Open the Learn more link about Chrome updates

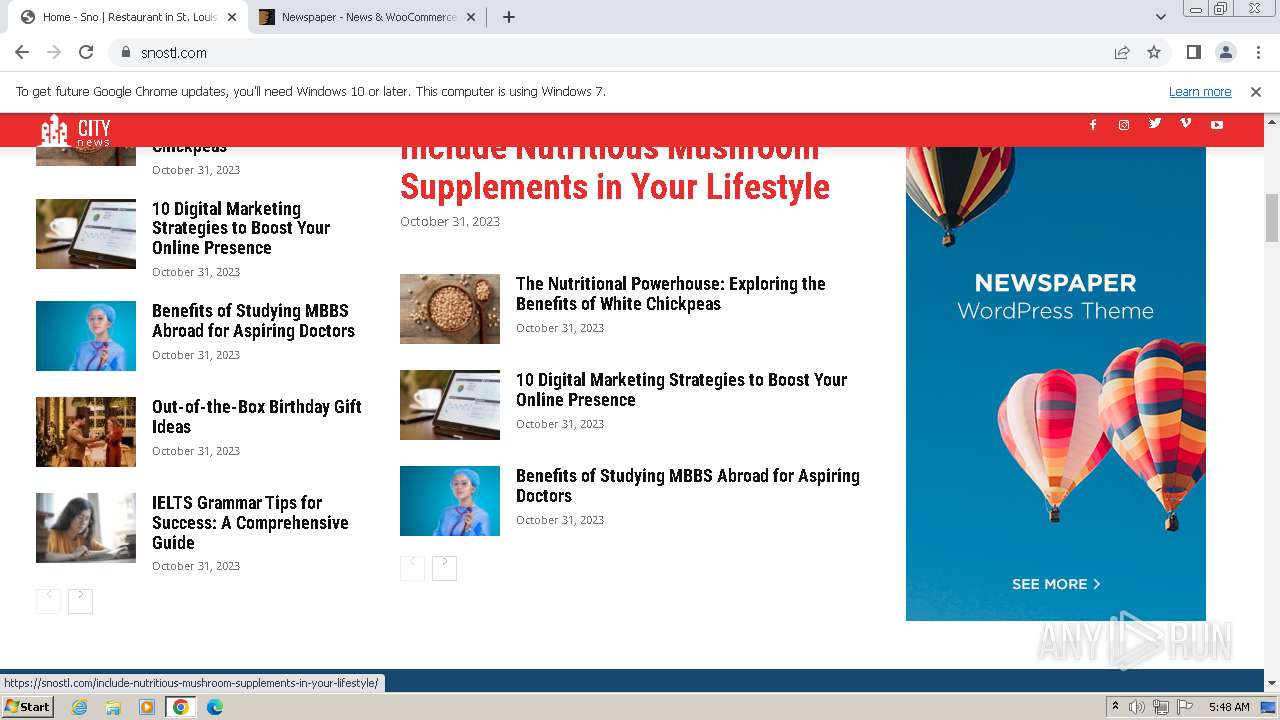pyautogui.click(x=1200, y=92)
